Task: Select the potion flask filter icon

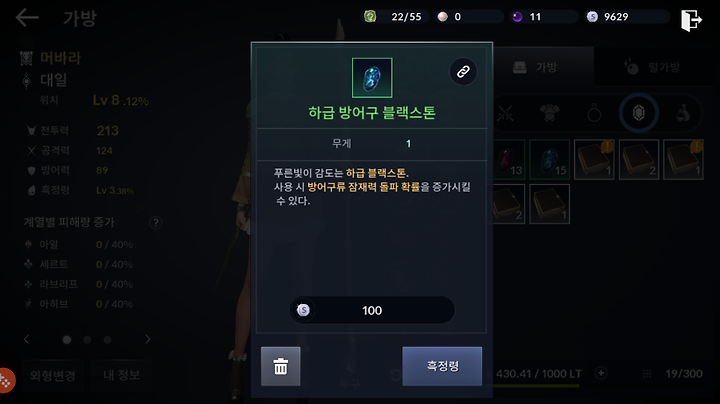Action: tap(683, 113)
